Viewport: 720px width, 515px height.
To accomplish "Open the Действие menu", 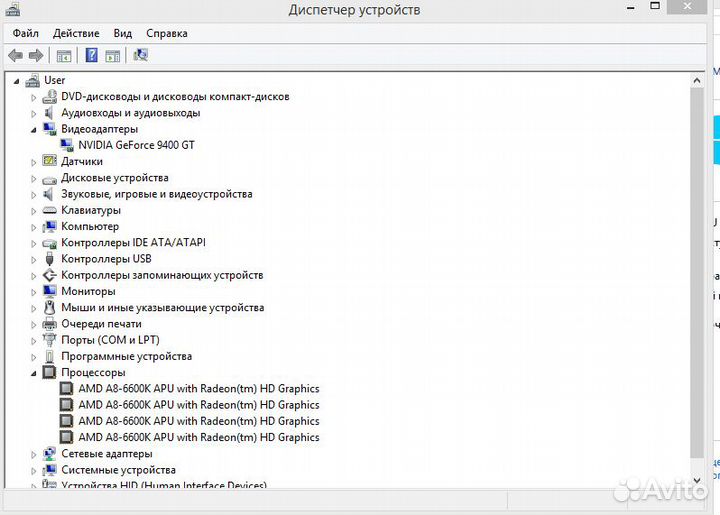I will point(76,33).
